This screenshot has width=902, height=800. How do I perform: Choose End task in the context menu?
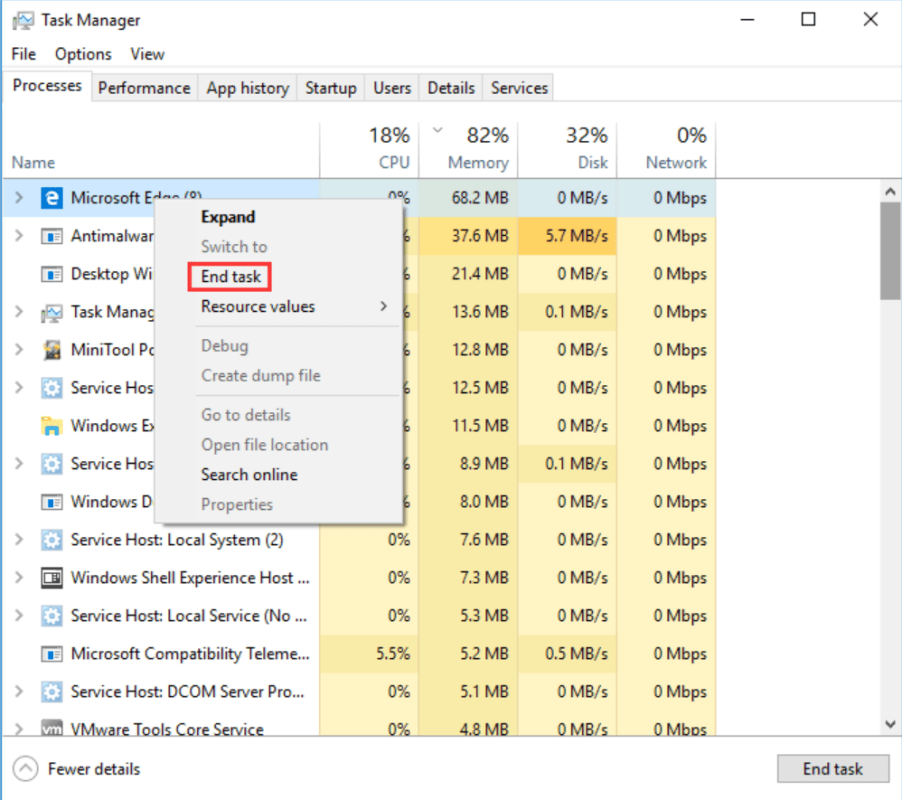[231, 277]
